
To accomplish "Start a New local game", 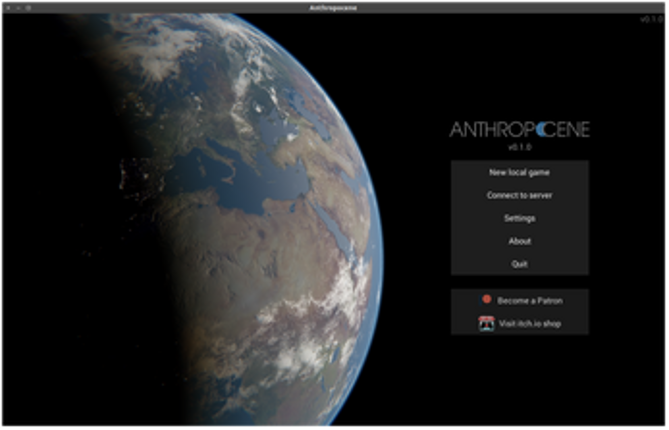I will click(x=520, y=173).
